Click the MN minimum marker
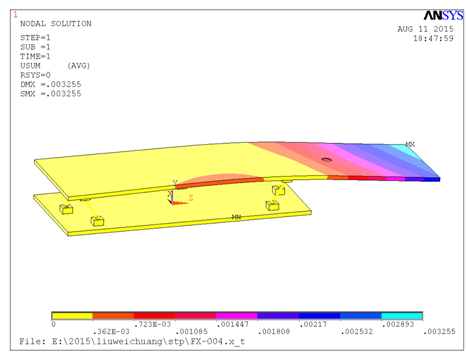Viewport: 467px width, 360px height. 236,217
